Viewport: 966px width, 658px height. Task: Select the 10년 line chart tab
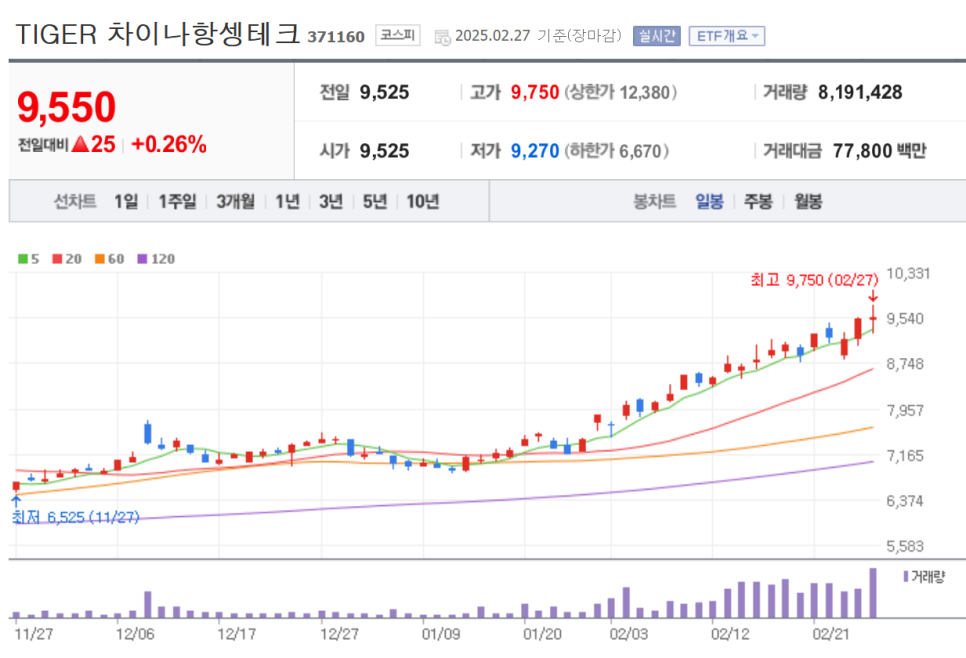[x=423, y=201]
